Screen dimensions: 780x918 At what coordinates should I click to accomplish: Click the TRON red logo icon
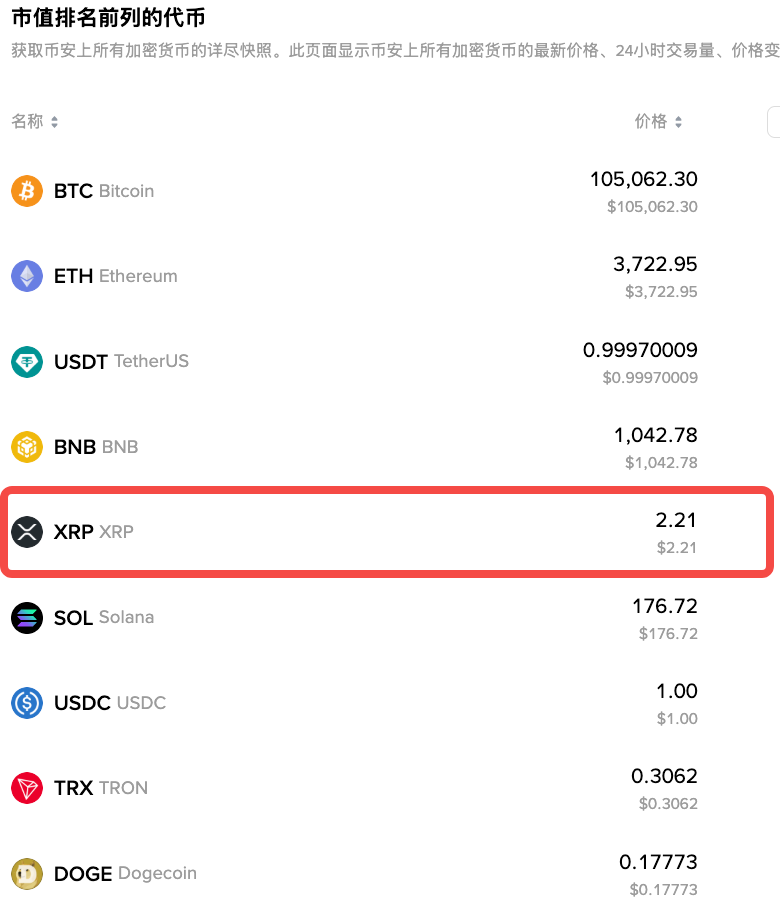(26, 788)
